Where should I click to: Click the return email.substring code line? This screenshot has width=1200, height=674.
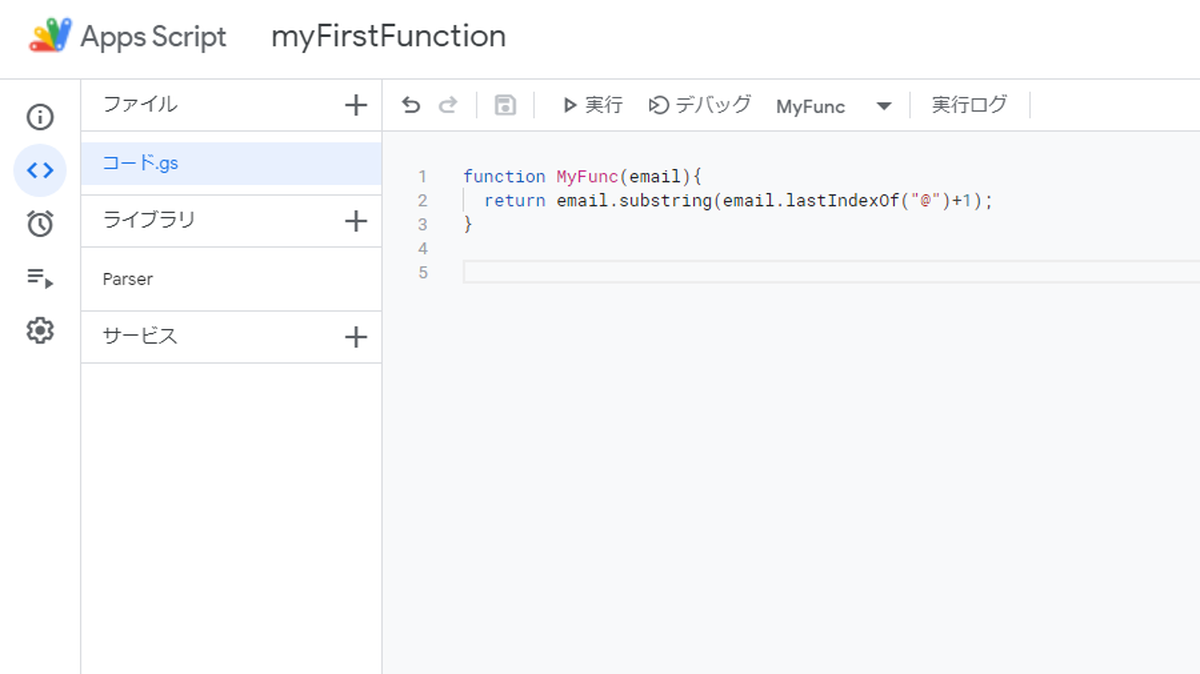pyautogui.click(x=738, y=200)
